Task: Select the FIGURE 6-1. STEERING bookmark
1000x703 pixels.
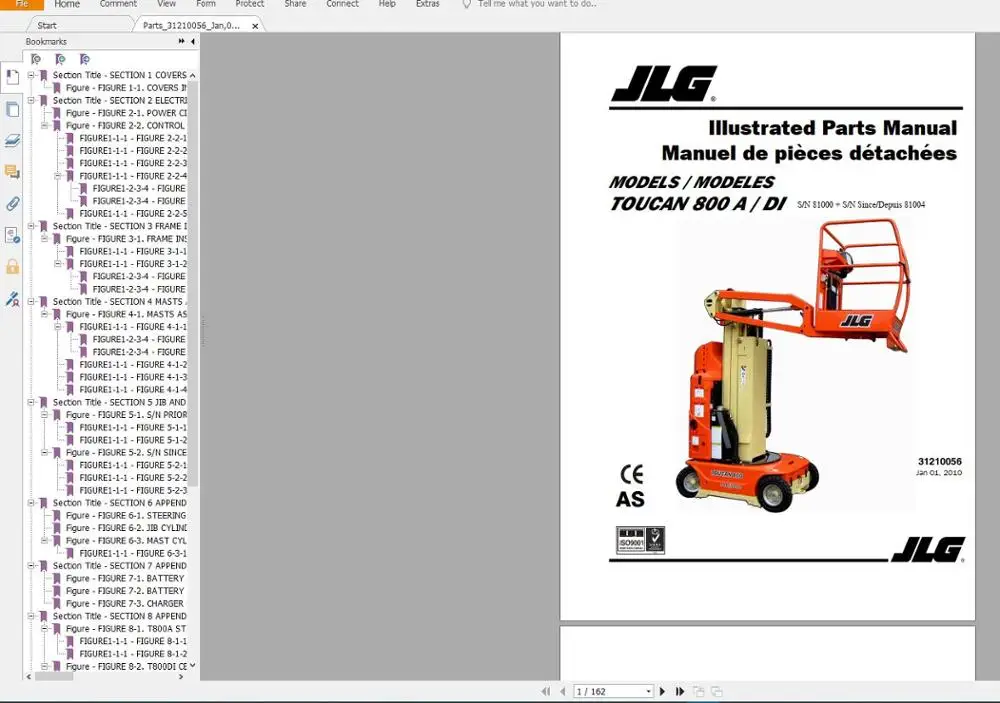Action: (126, 515)
